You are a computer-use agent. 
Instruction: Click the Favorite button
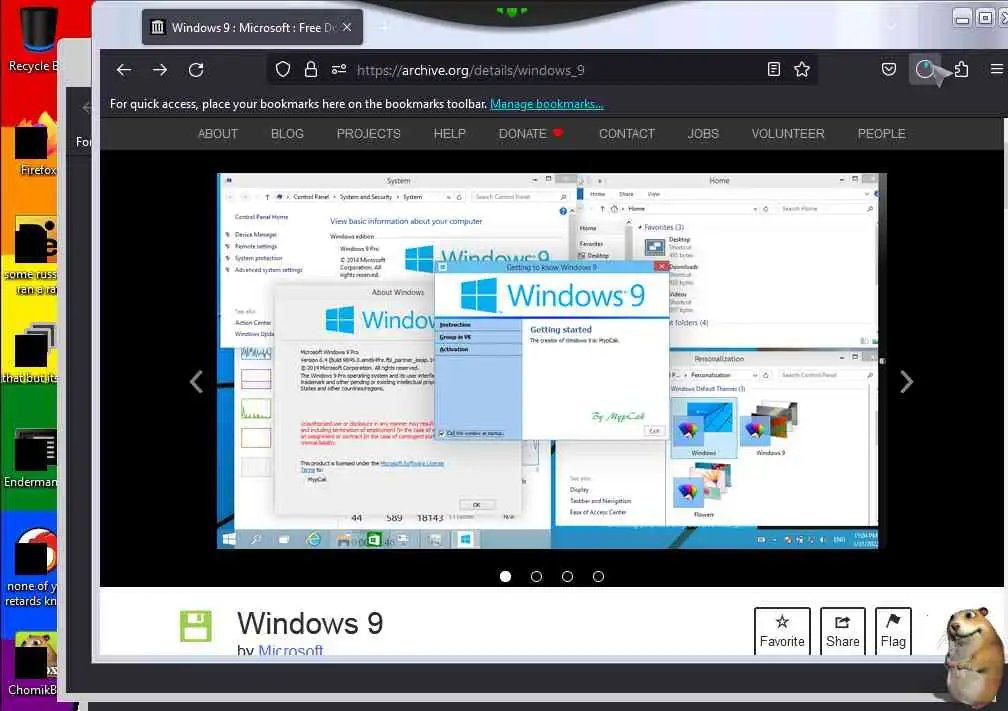782,631
